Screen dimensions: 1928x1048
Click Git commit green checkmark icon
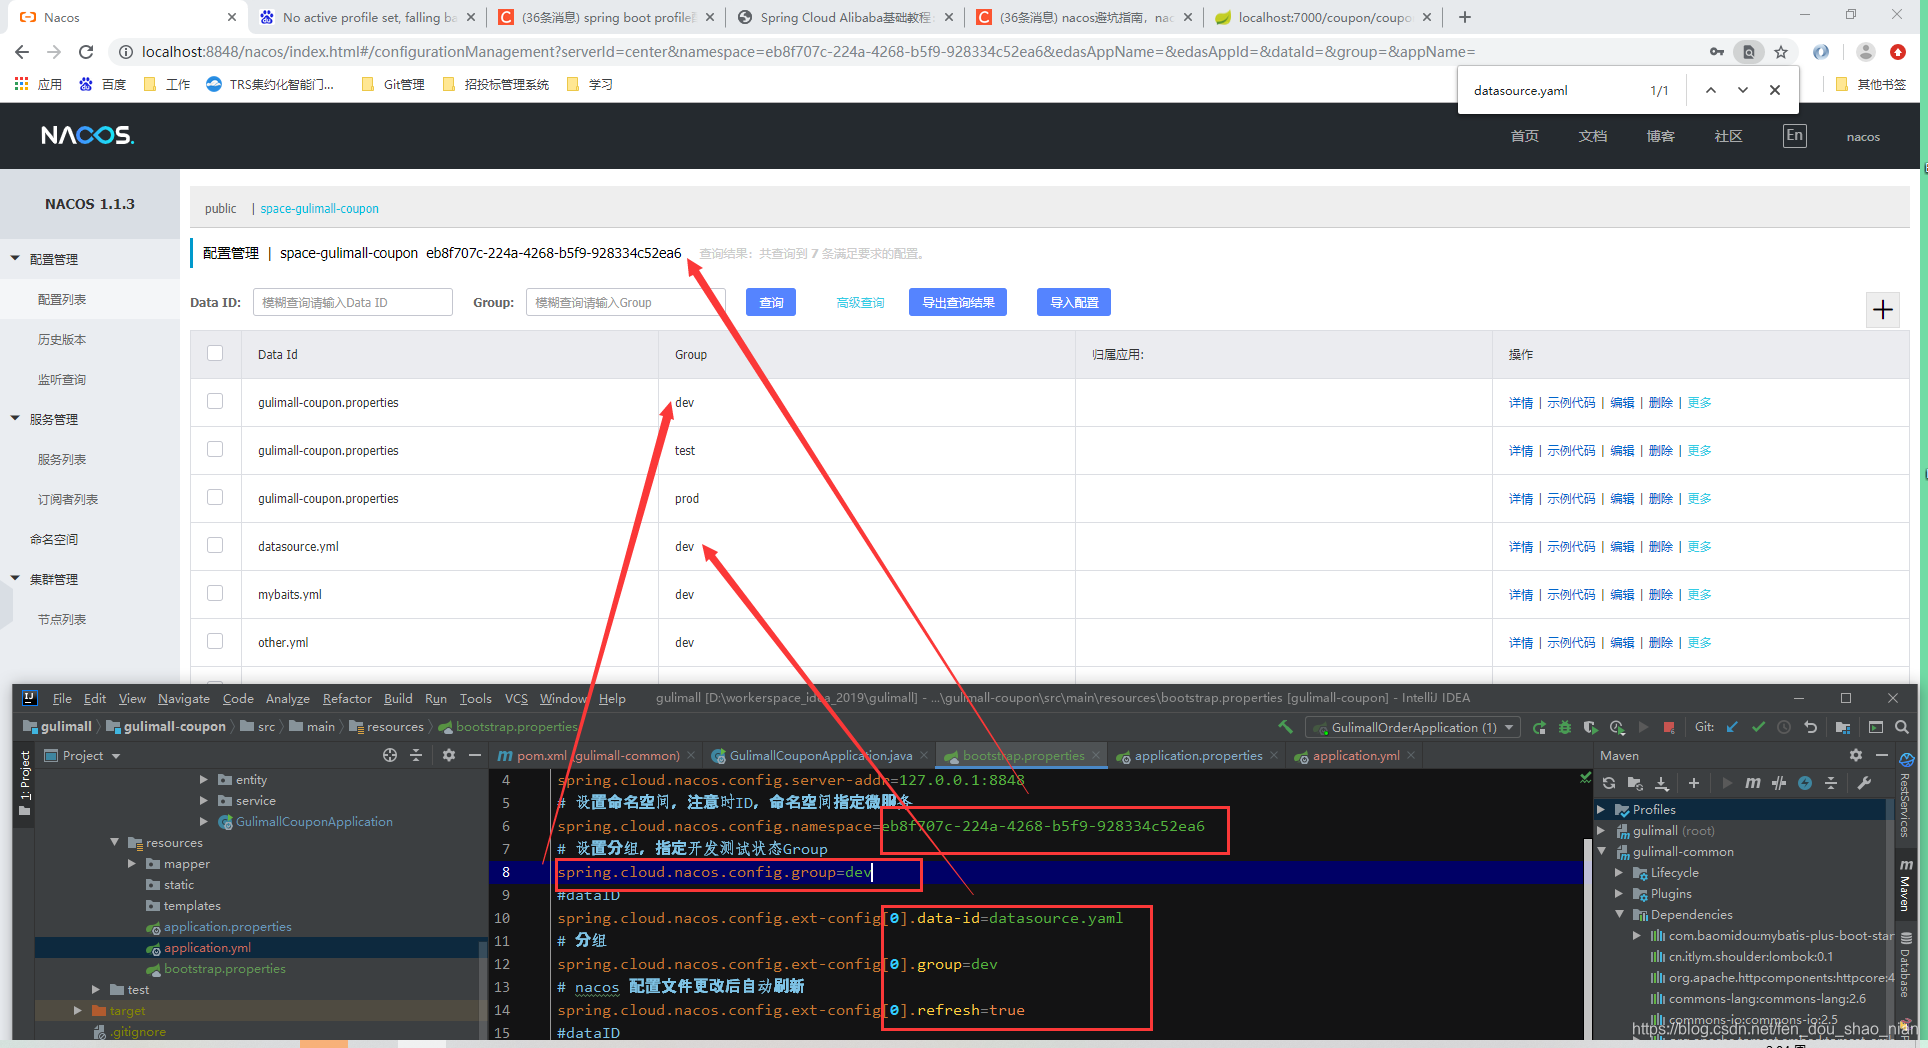tap(1759, 727)
